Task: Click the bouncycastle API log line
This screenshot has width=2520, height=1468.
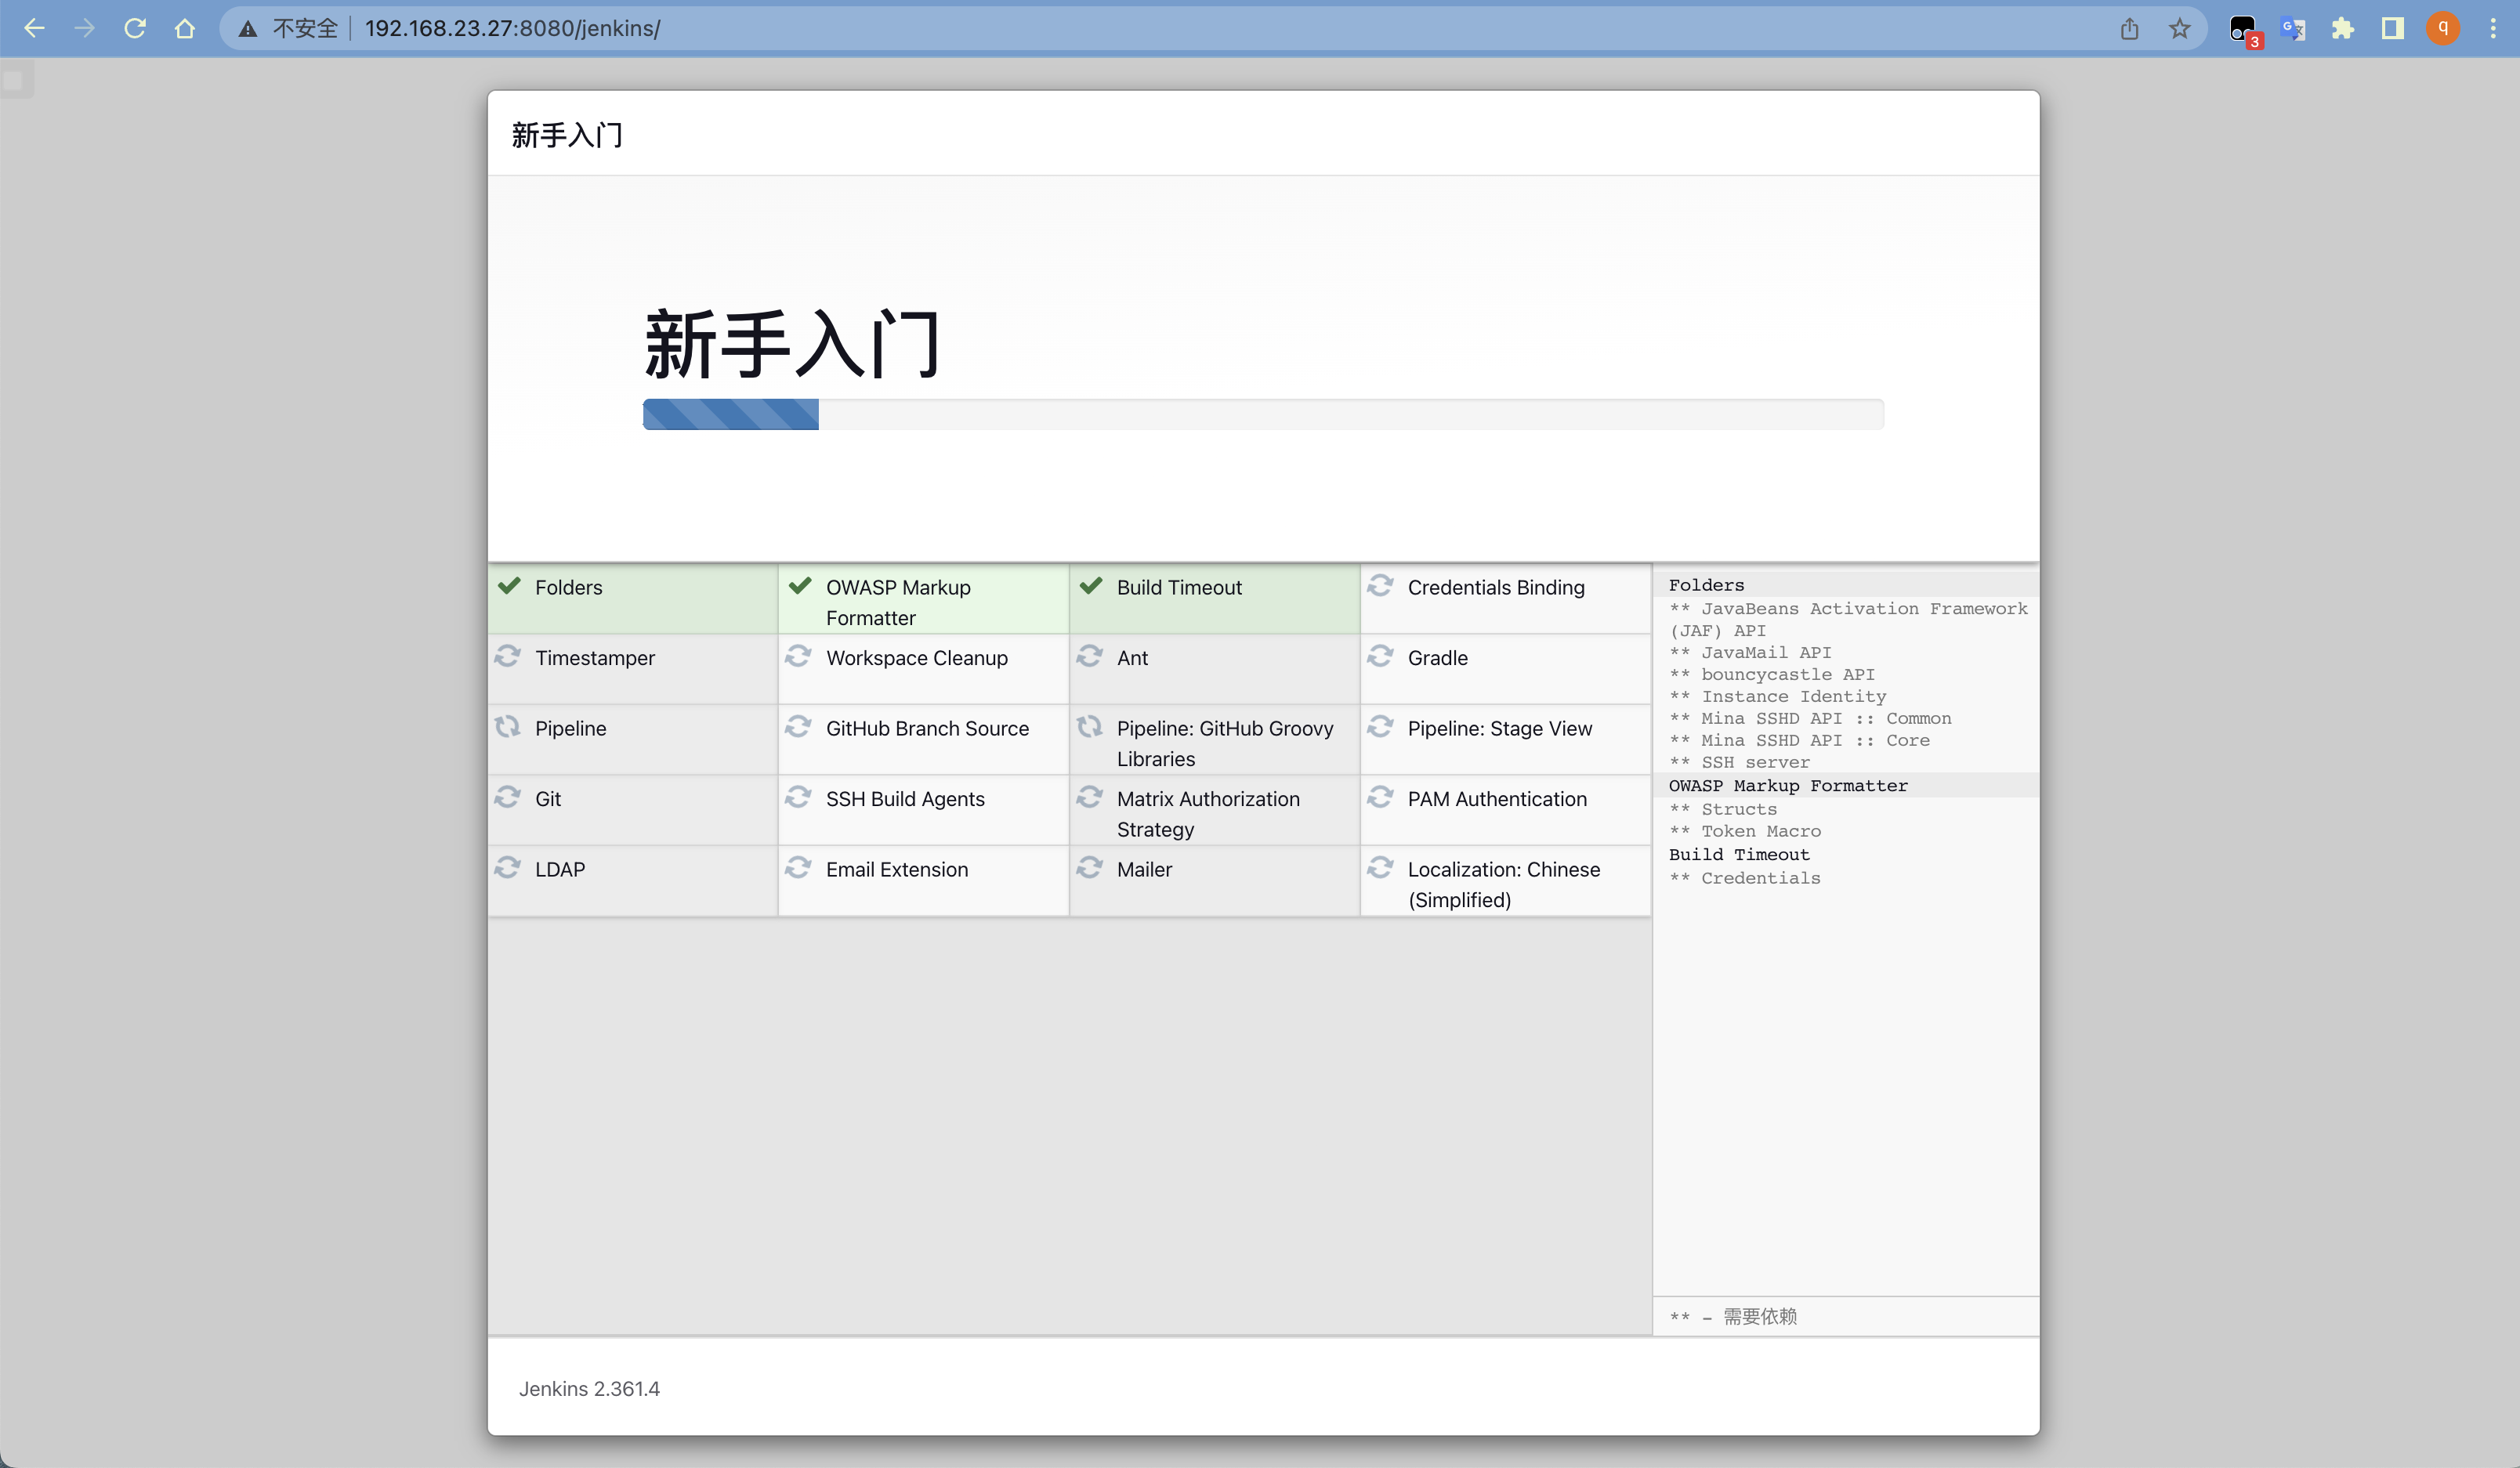Action: [1772, 674]
